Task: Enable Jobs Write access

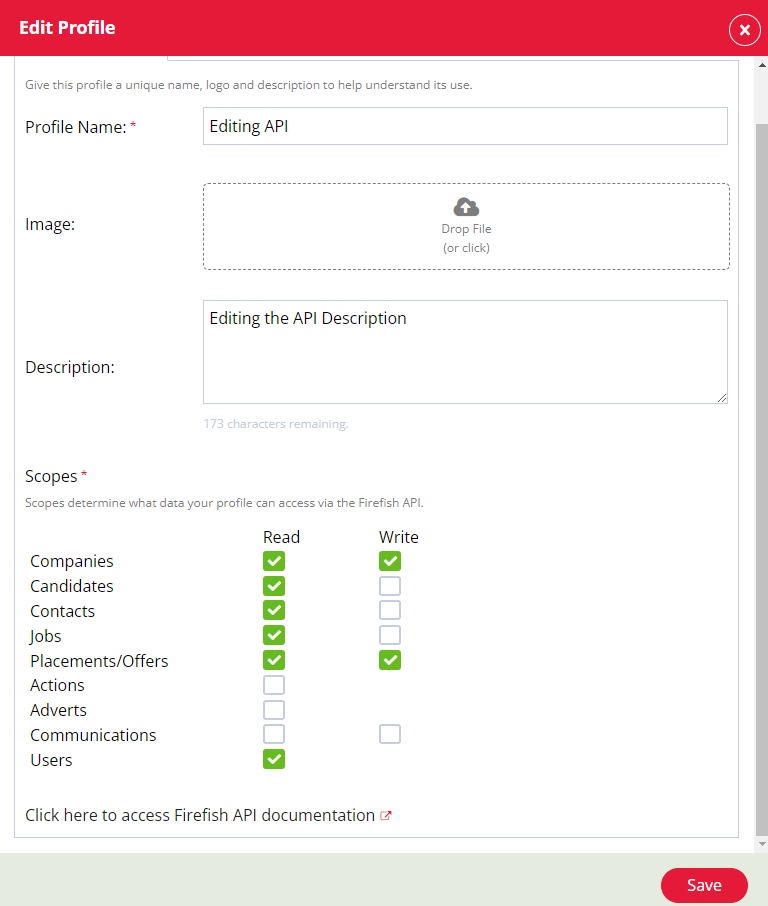Action: (389, 635)
